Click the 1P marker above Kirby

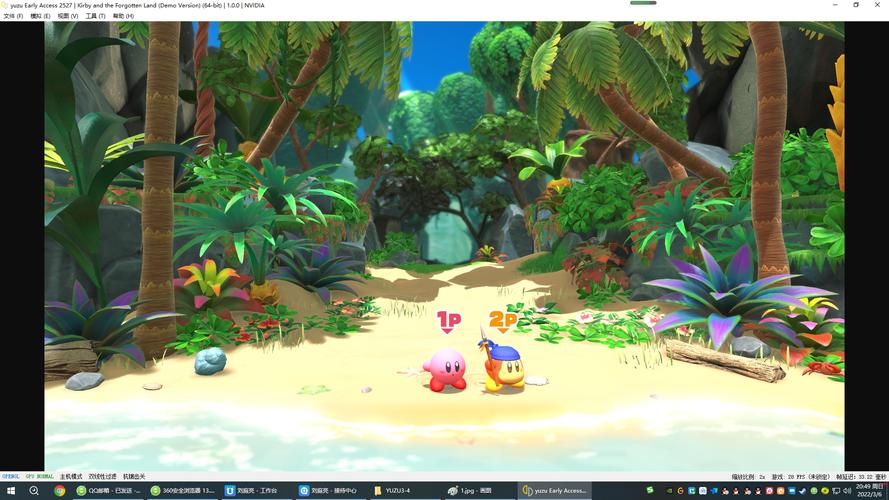point(448,322)
